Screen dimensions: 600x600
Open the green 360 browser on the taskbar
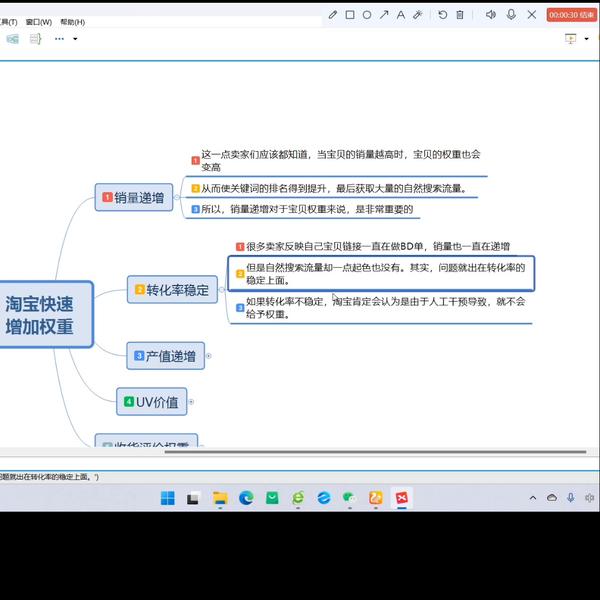[x=298, y=498]
